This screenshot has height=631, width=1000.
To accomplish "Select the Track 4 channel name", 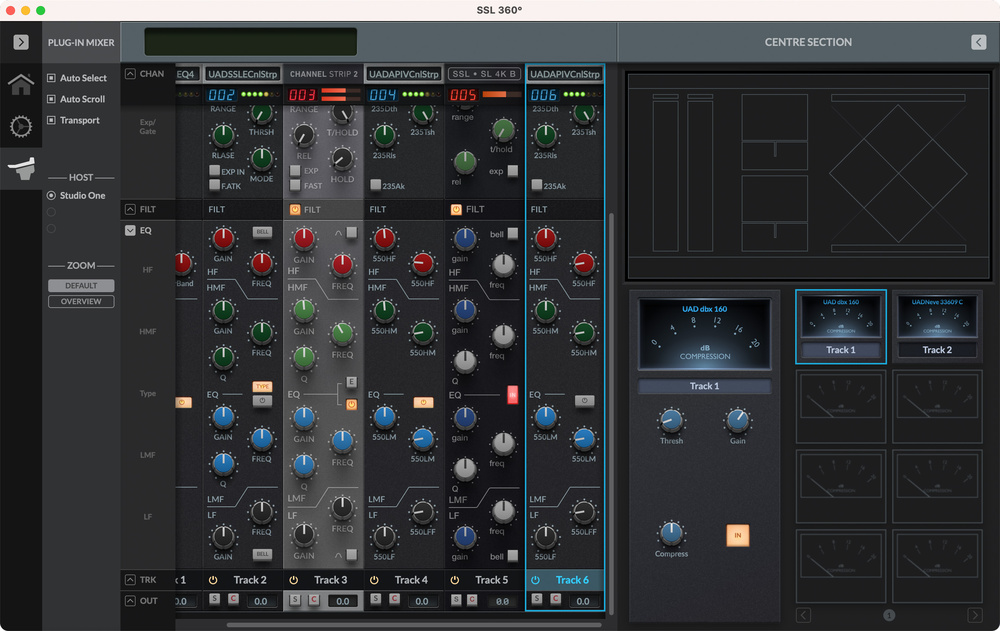I will [x=410, y=580].
